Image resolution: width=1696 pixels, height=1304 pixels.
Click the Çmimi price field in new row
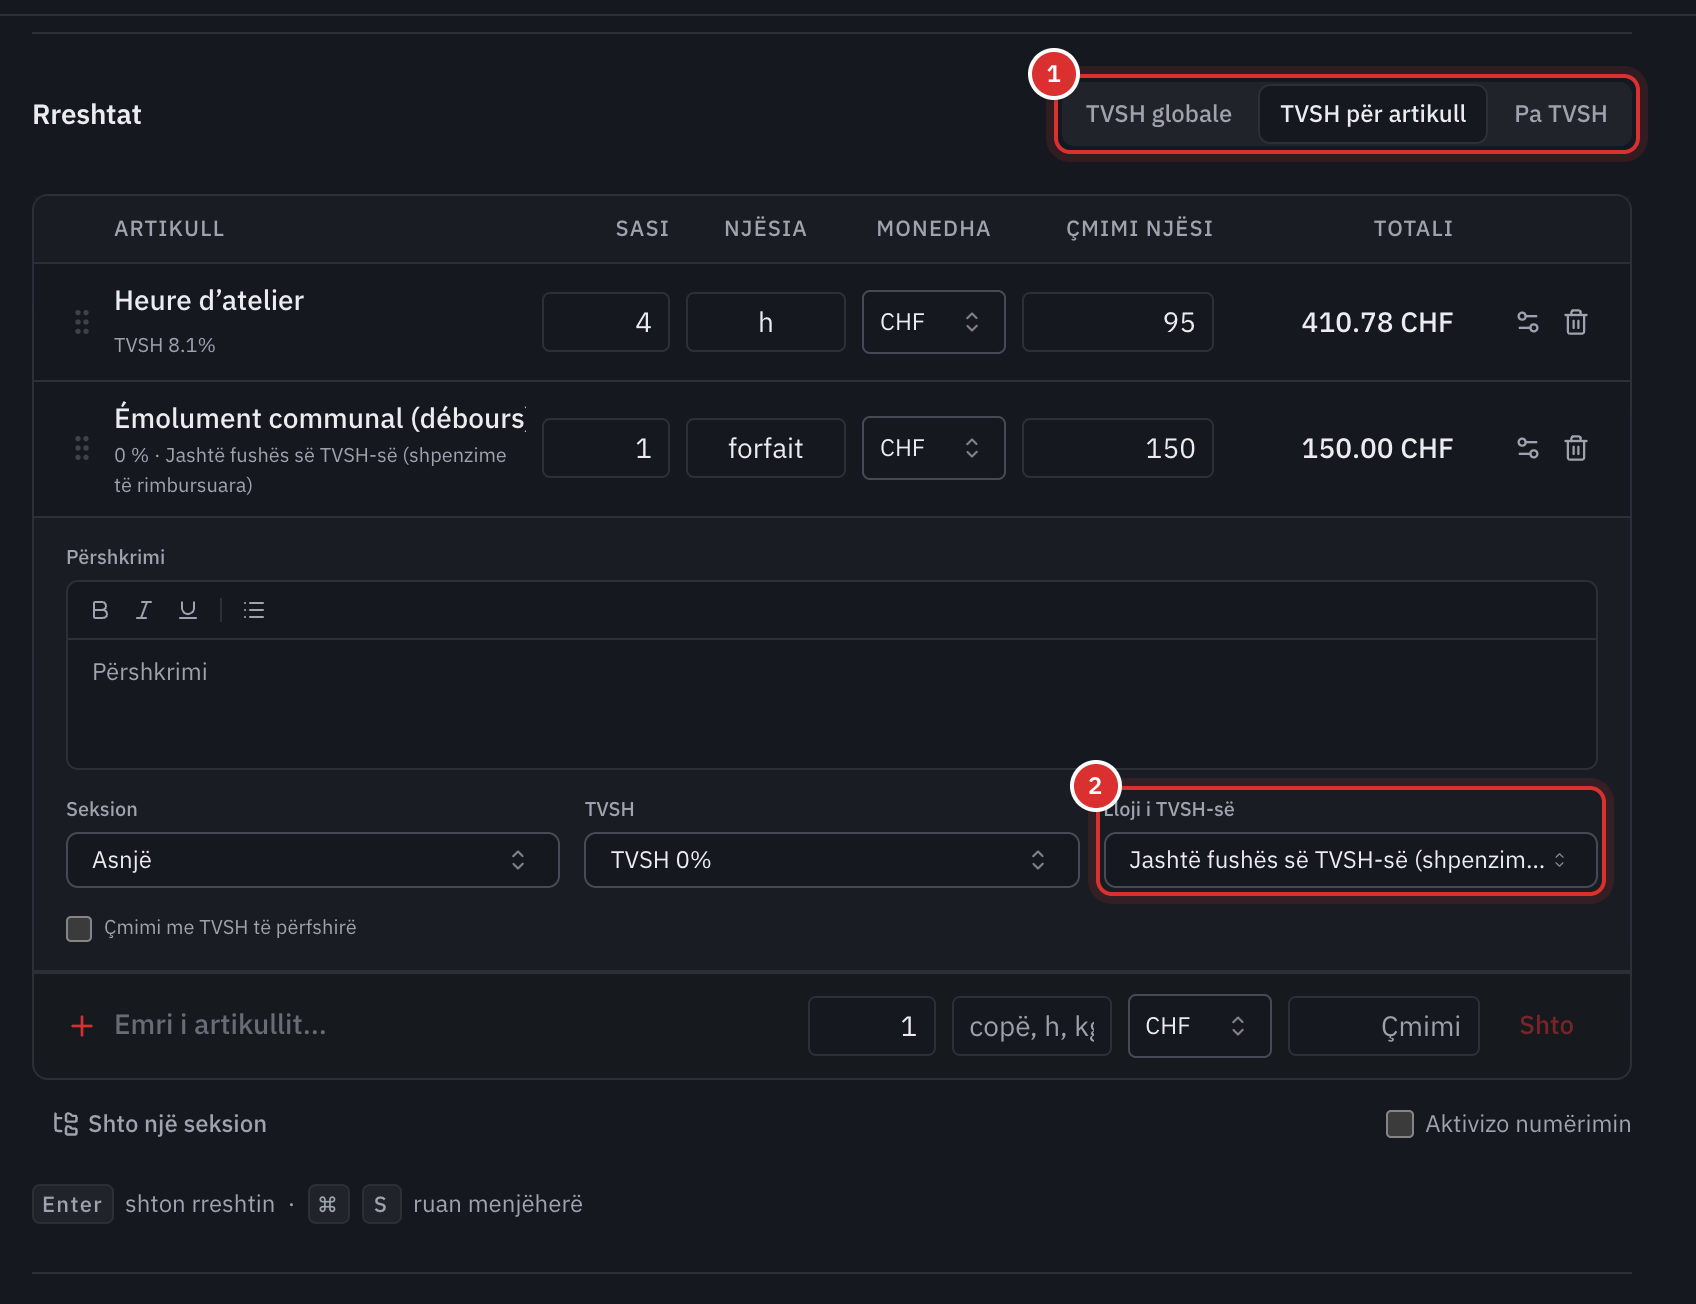pyautogui.click(x=1384, y=1026)
